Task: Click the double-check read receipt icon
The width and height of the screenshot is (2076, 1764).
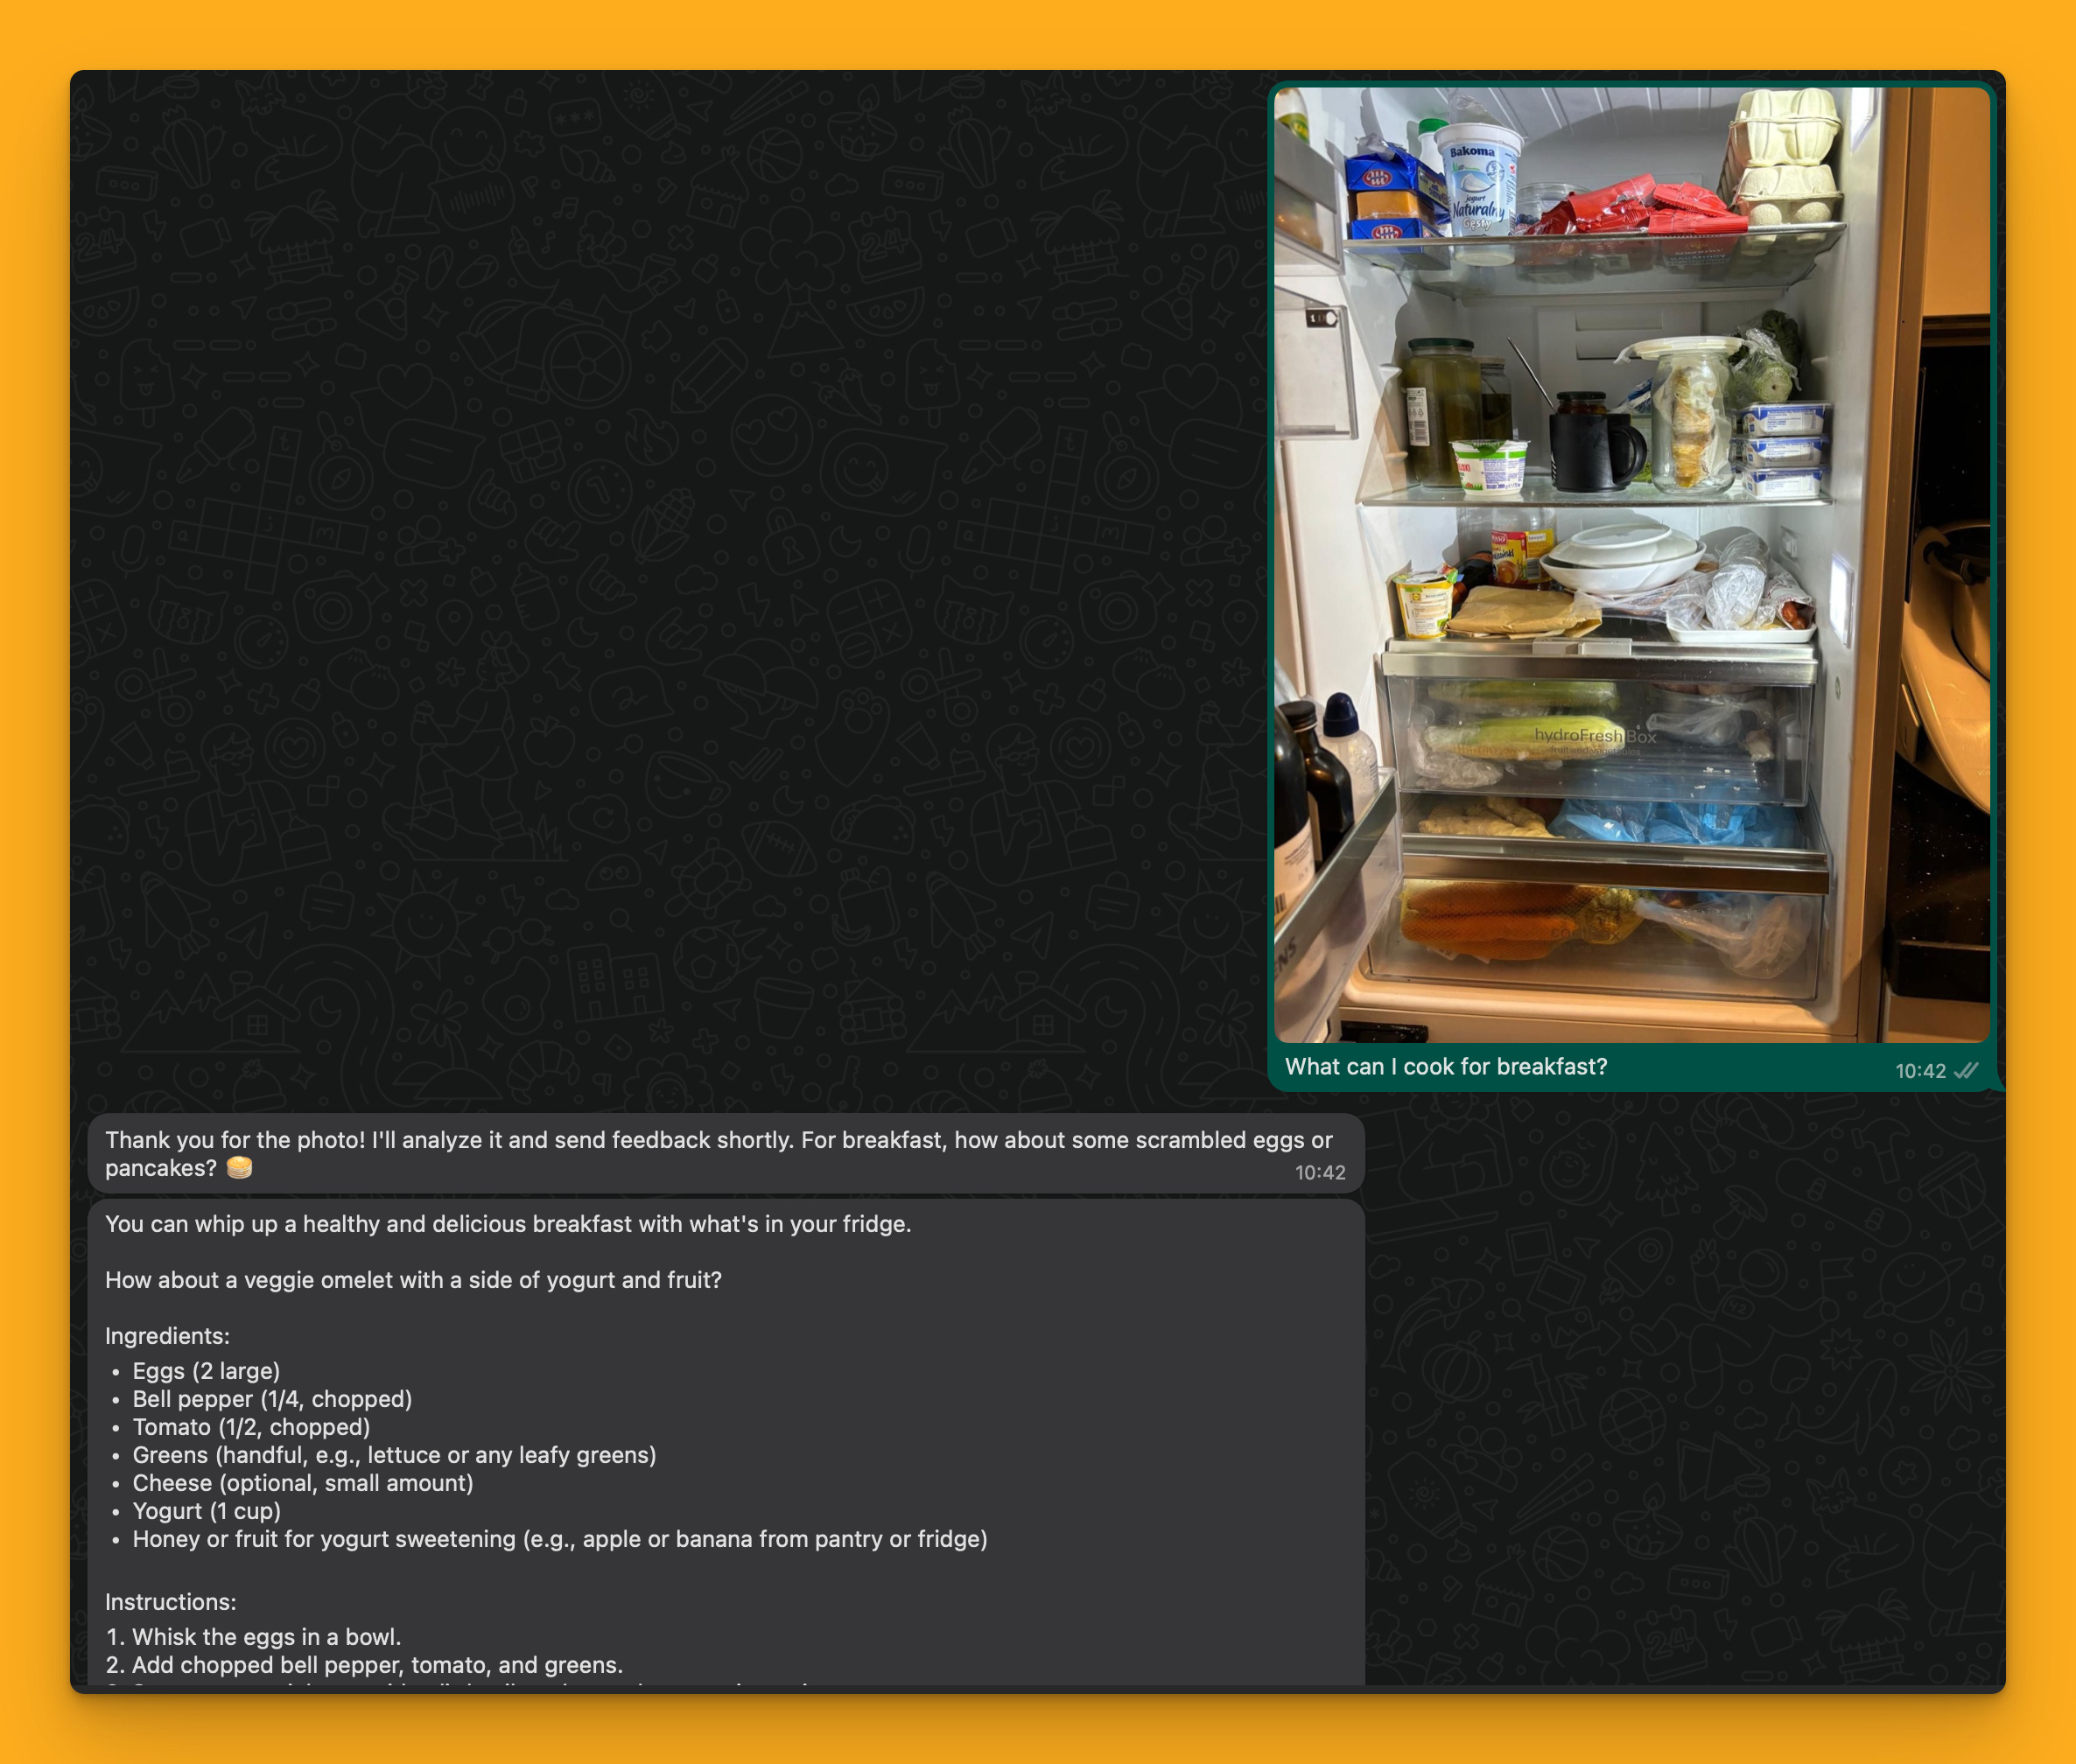Action: (1966, 1071)
